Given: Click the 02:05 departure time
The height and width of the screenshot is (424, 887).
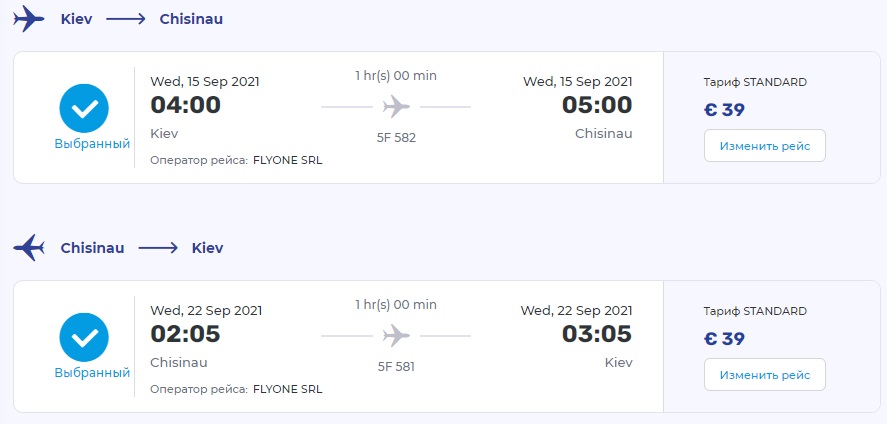Looking at the screenshot, I should click(185, 334).
